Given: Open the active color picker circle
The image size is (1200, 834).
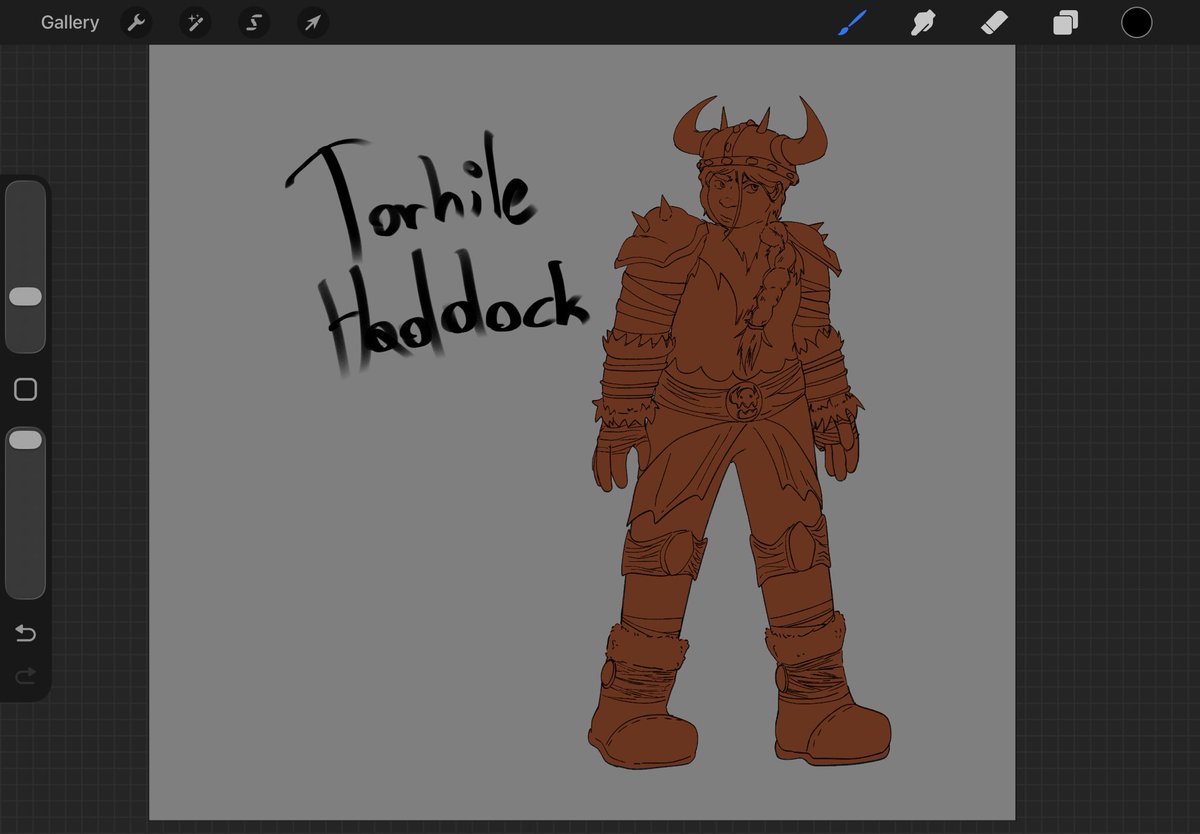Looking at the screenshot, I should 1136,22.
